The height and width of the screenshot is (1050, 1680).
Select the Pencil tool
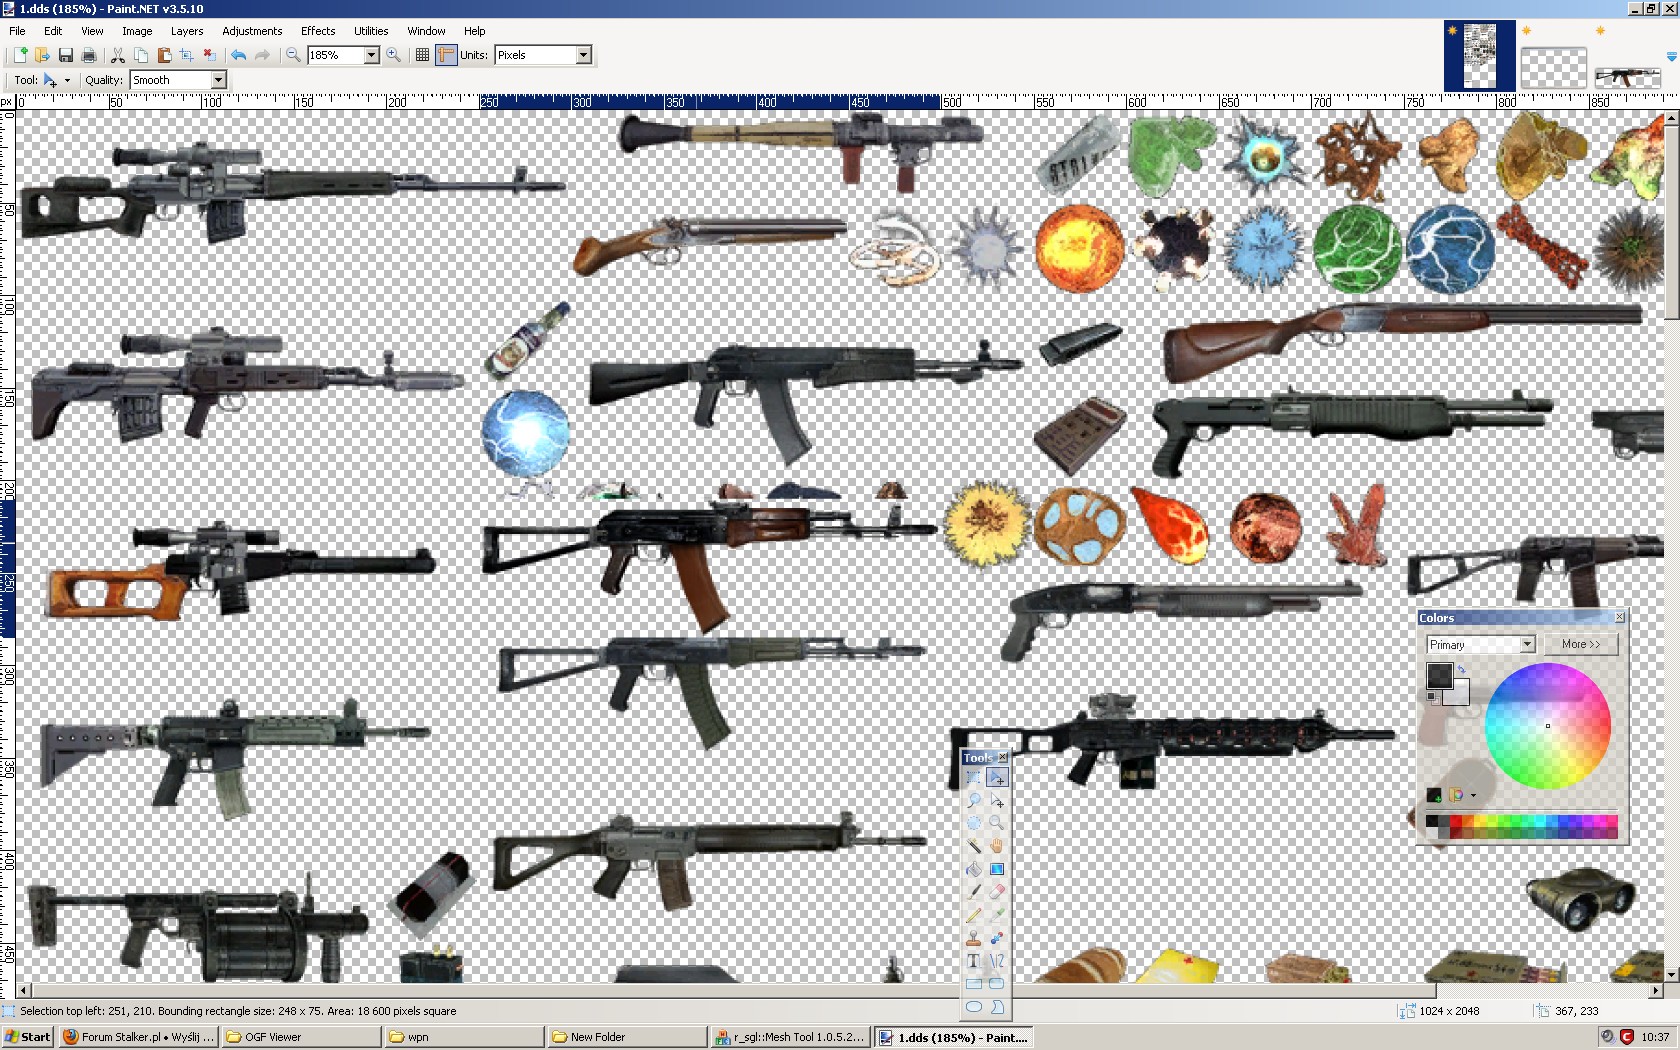[974, 915]
